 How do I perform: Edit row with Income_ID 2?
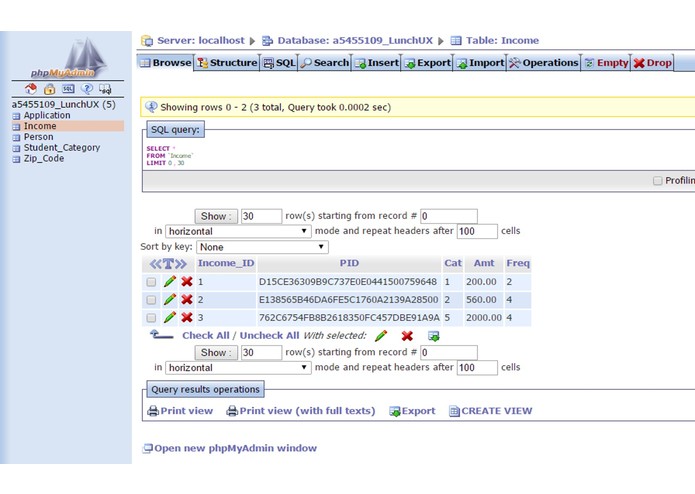click(169, 300)
